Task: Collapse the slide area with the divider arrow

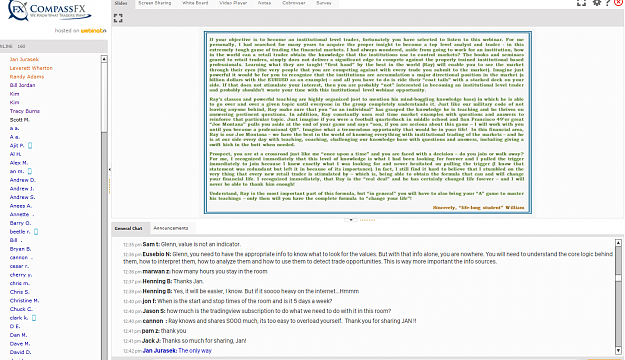Action: [351, 220]
